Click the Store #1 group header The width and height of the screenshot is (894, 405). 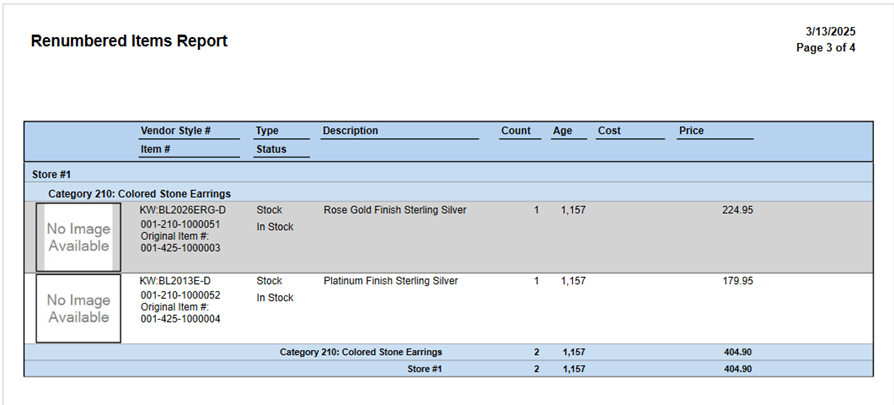(x=51, y=174)
